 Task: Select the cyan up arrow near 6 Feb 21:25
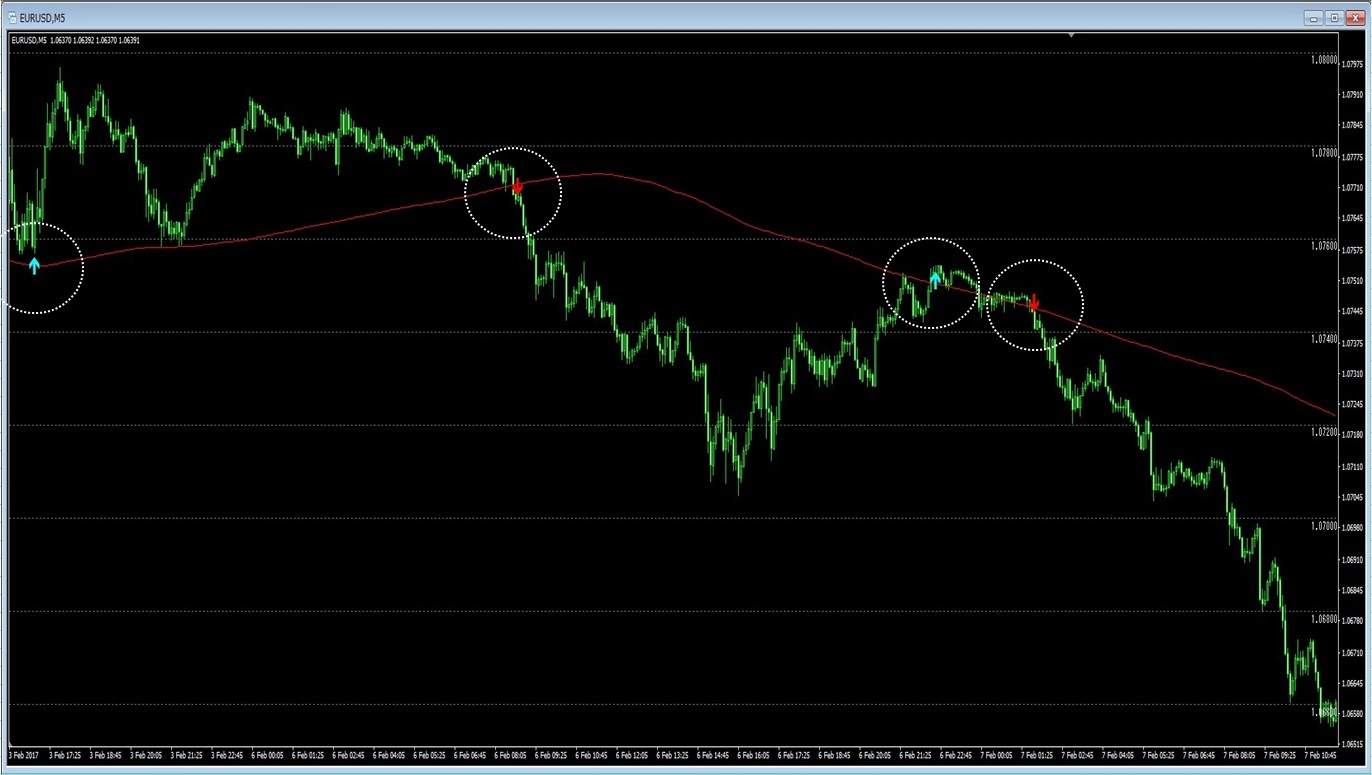click(x=935, y=280)
